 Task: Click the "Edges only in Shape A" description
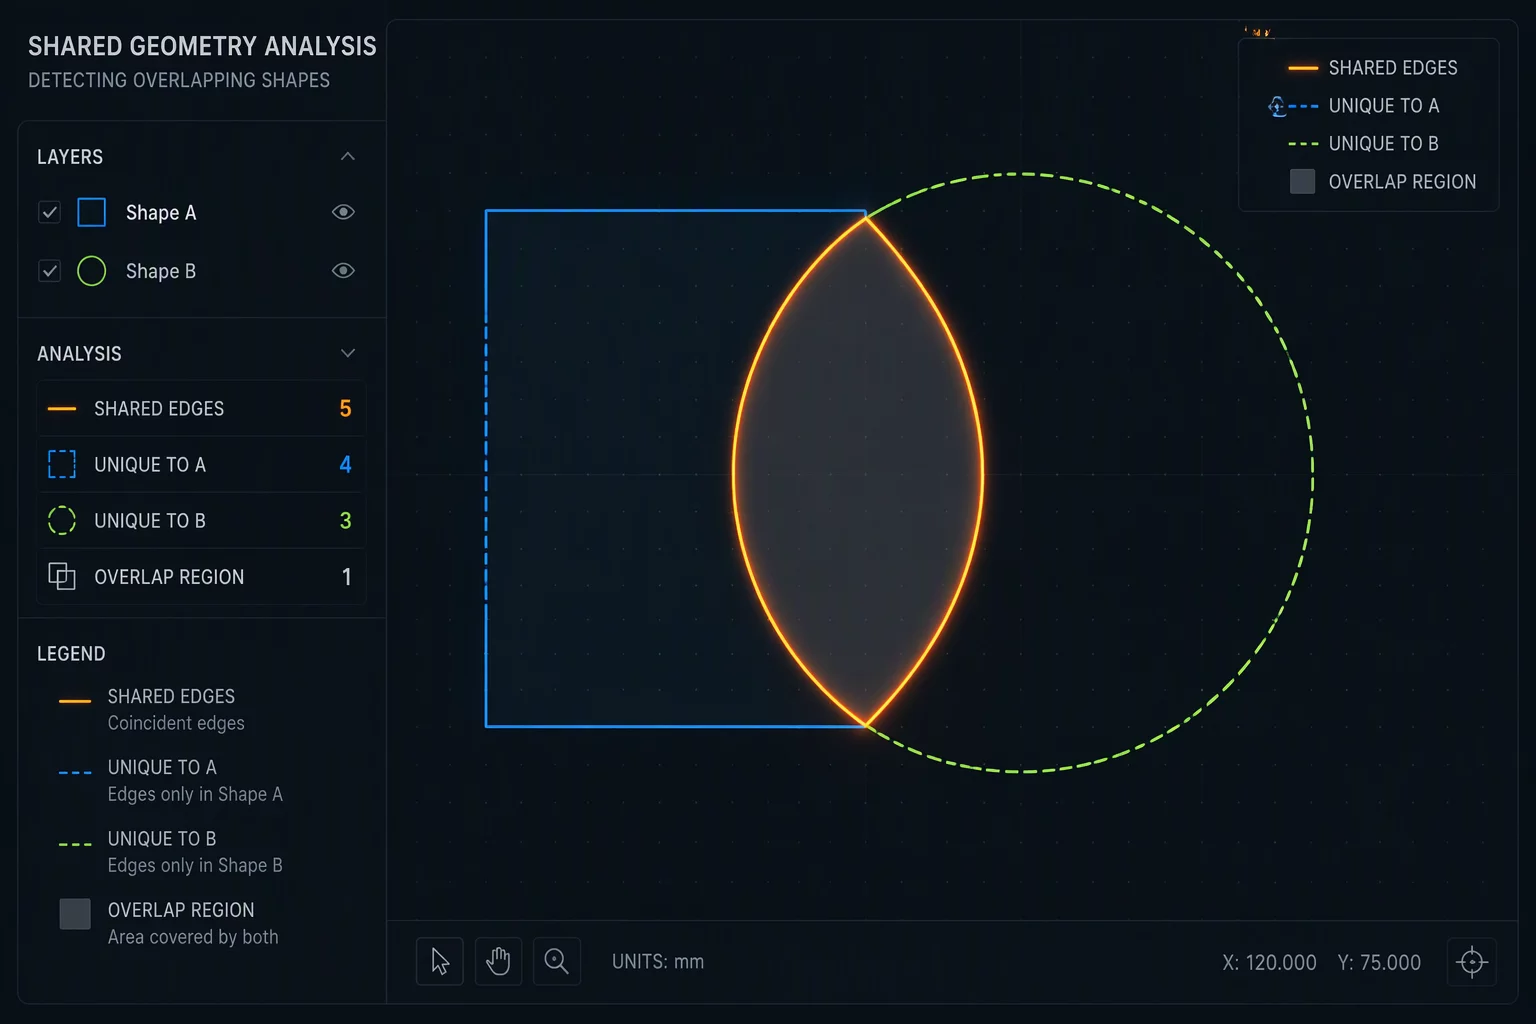pyautogui.click(x=195, y=794)
